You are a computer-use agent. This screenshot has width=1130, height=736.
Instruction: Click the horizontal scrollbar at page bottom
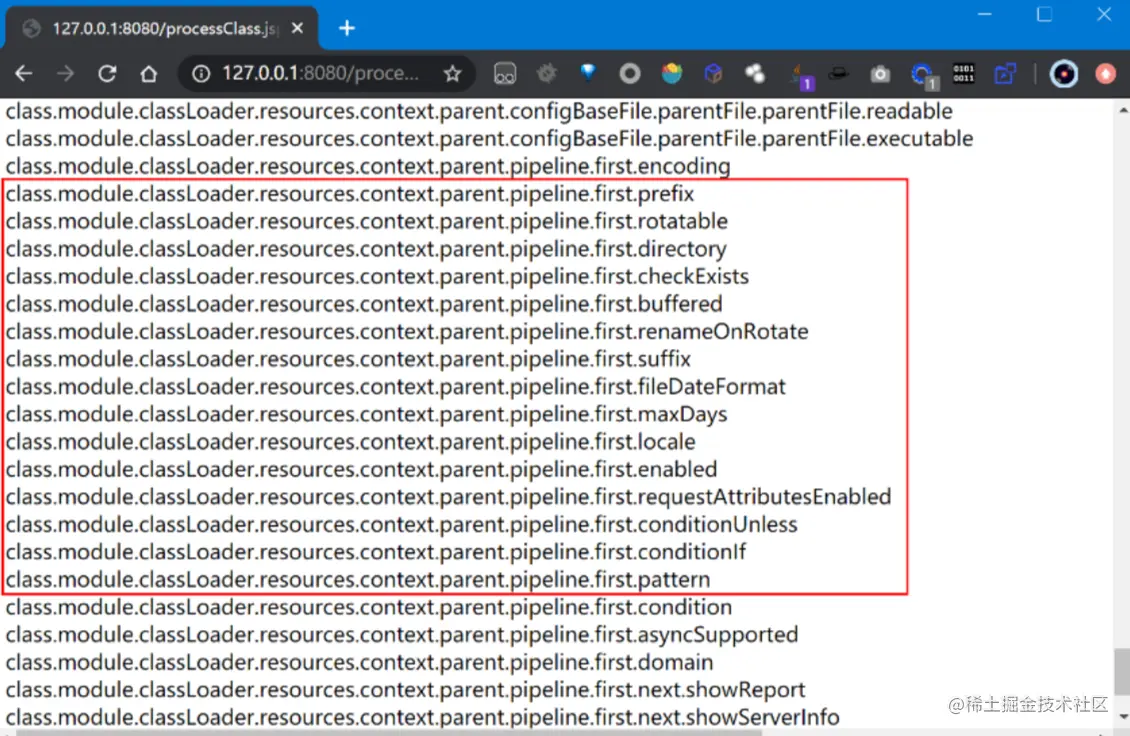pos(389,732)
